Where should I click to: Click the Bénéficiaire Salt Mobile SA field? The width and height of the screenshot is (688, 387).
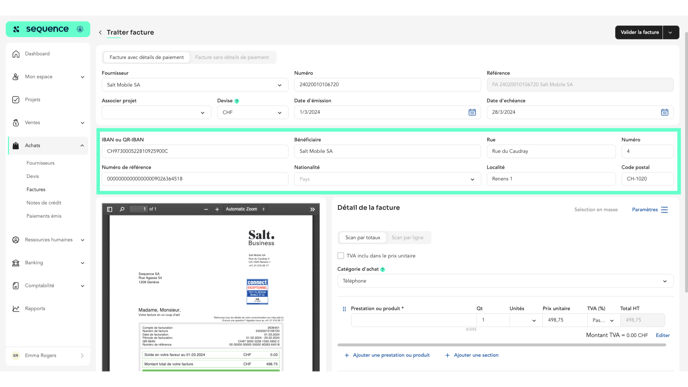coord(387,151)
